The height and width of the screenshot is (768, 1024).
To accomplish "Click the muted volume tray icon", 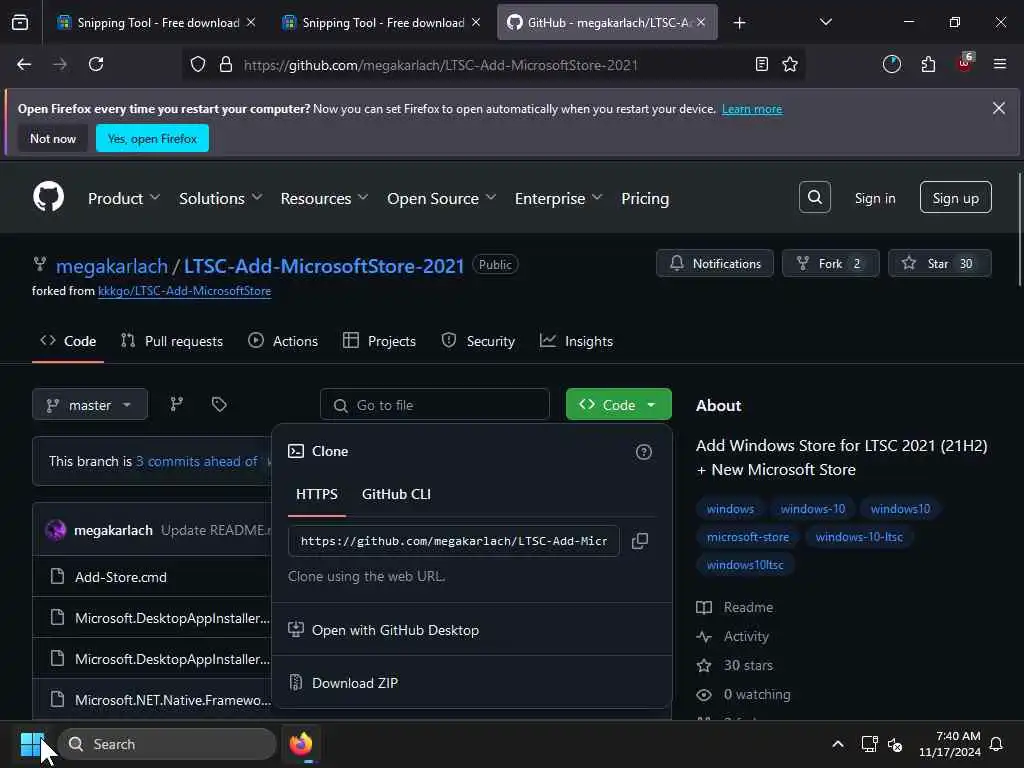I will 895,744.
